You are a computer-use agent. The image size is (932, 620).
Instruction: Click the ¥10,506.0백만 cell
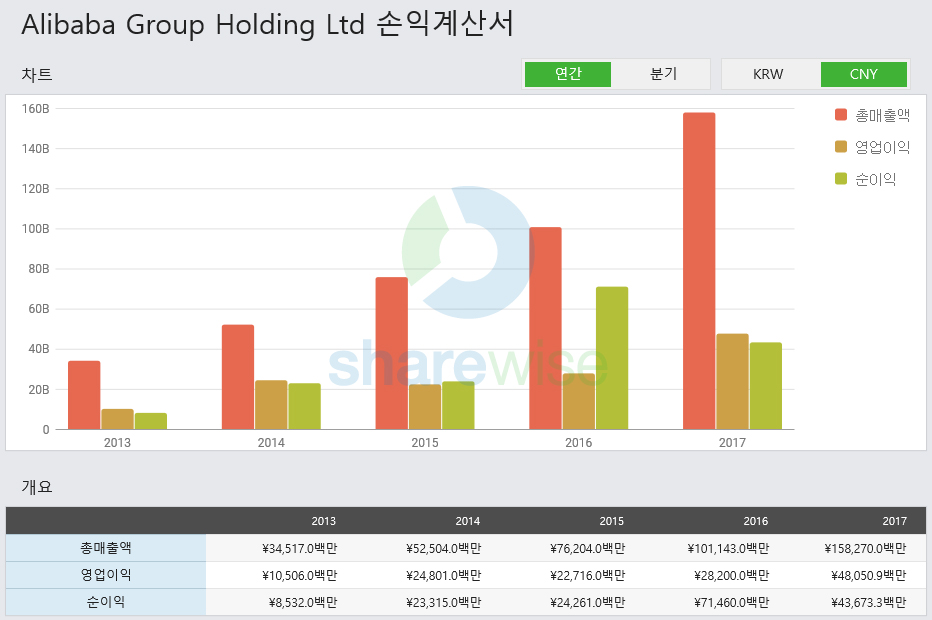(299, 575)
